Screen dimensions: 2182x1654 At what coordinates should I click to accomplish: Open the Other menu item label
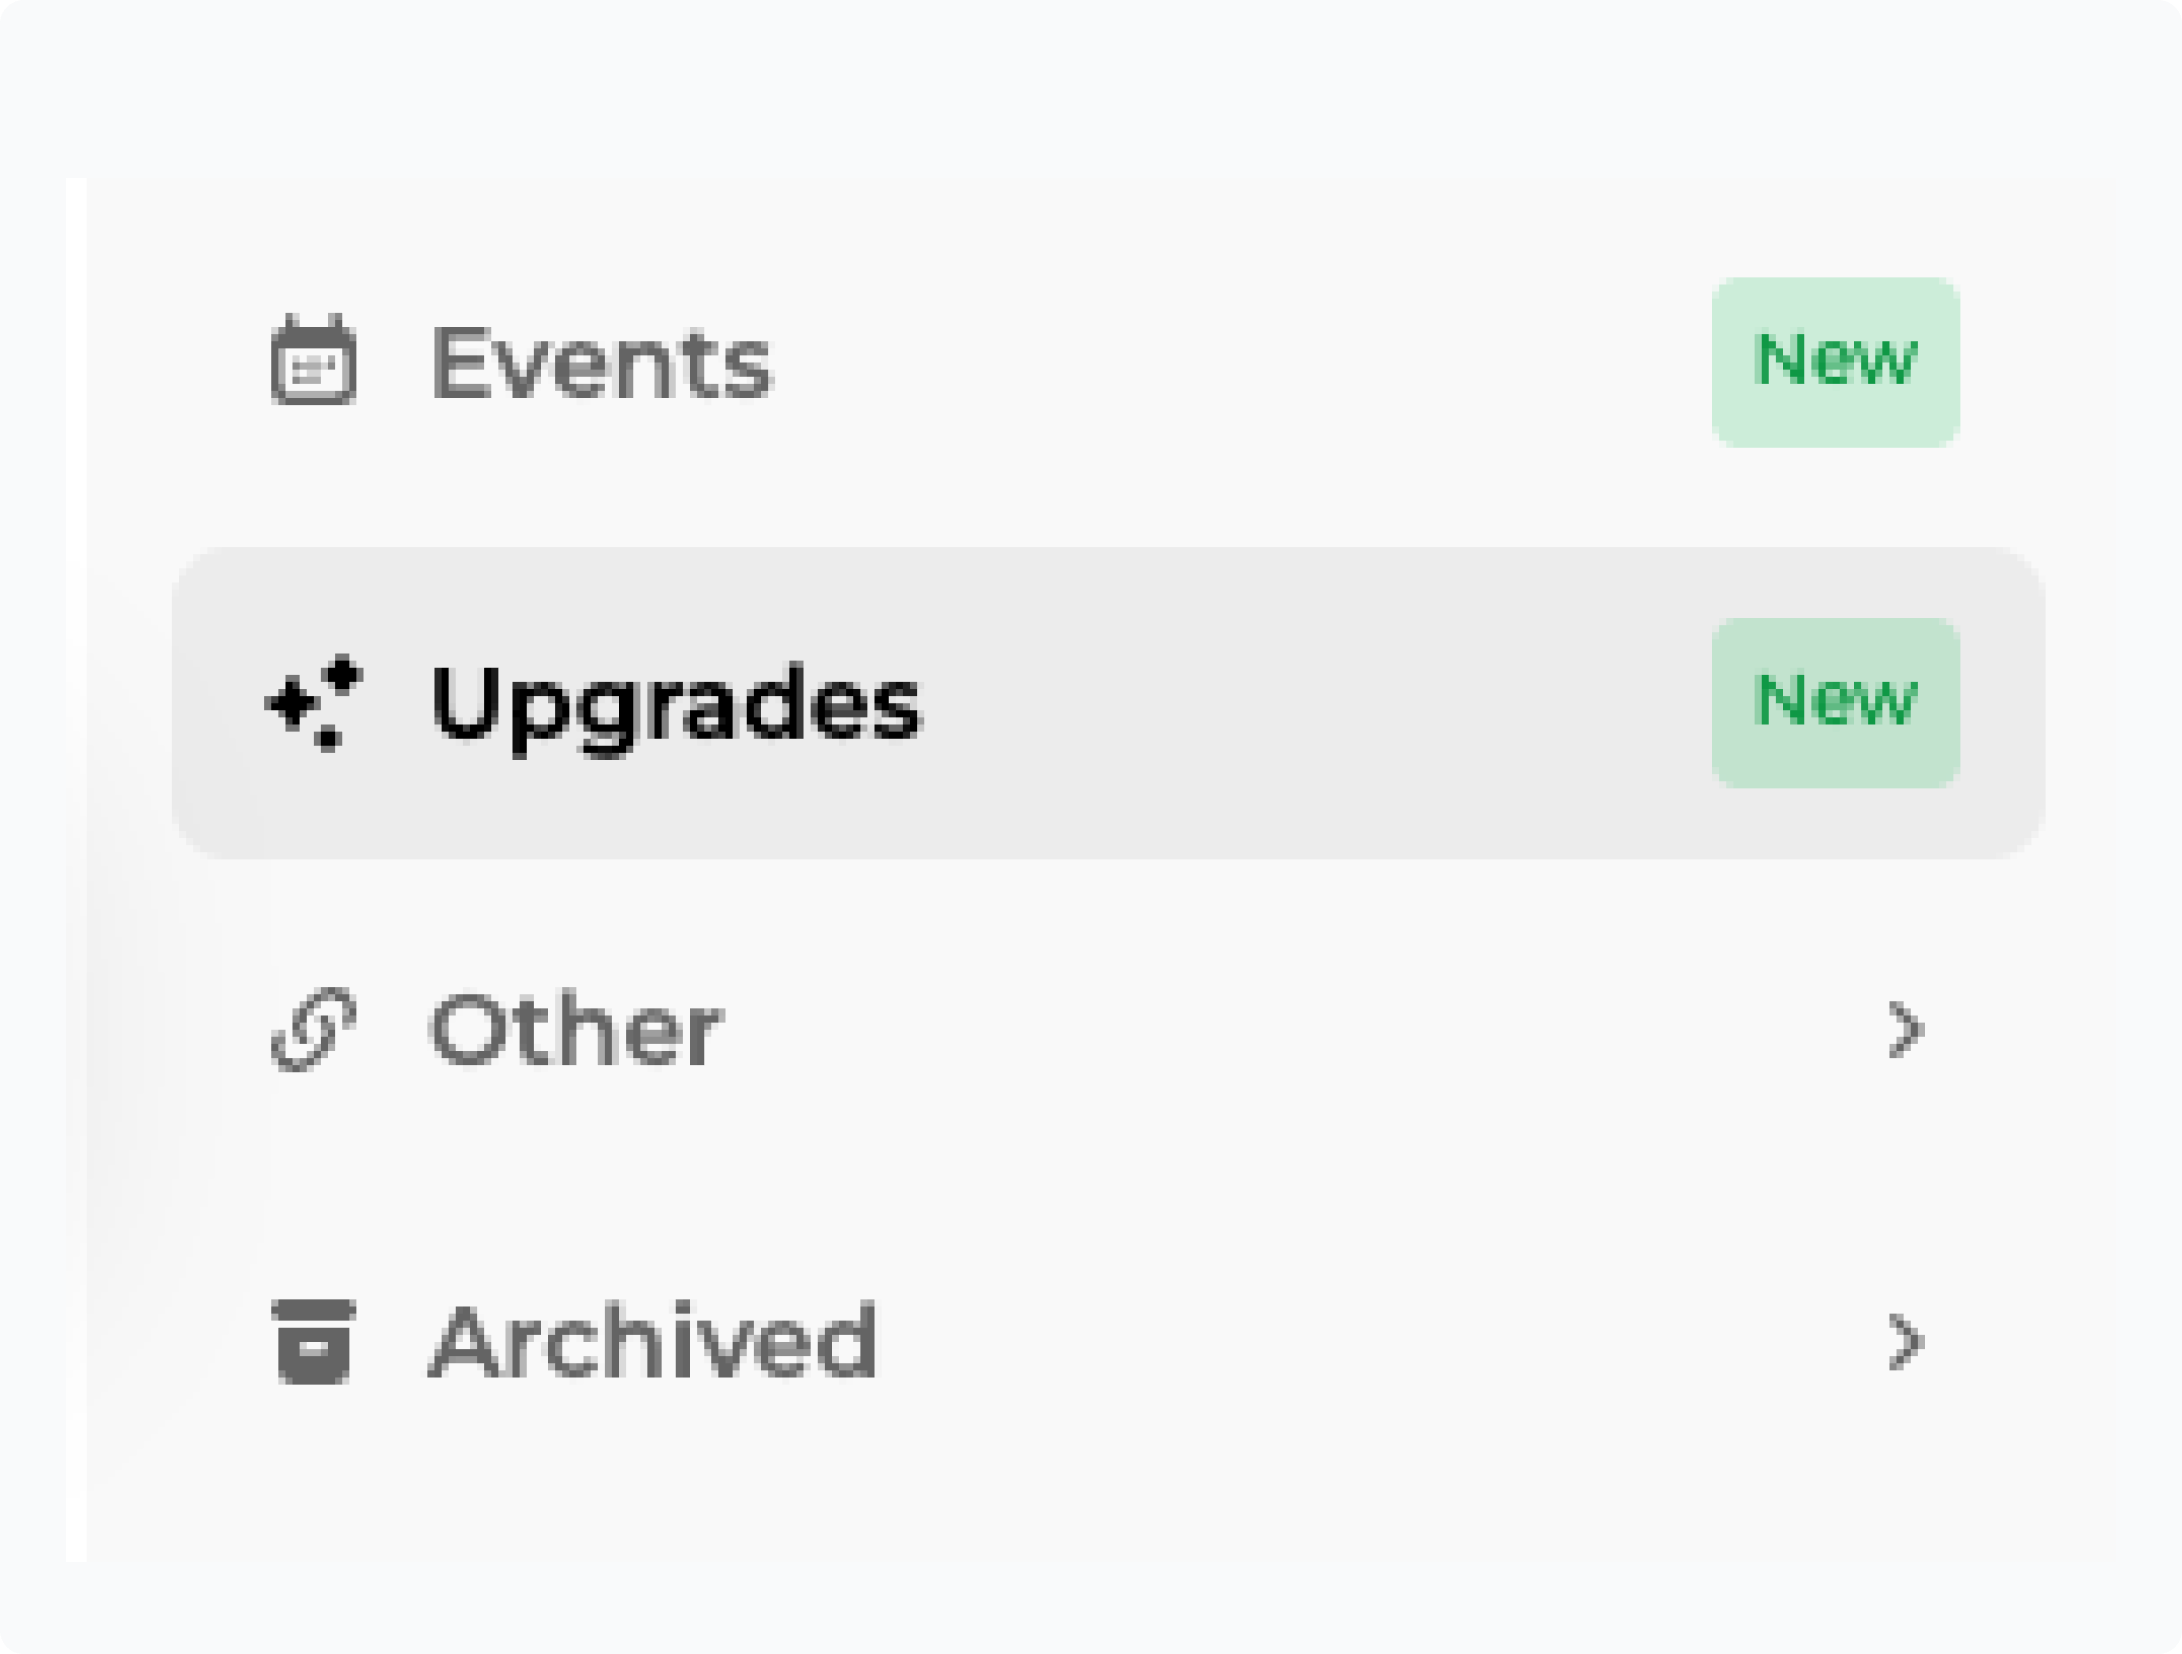pyautogui.click(x=575, y=1030)
